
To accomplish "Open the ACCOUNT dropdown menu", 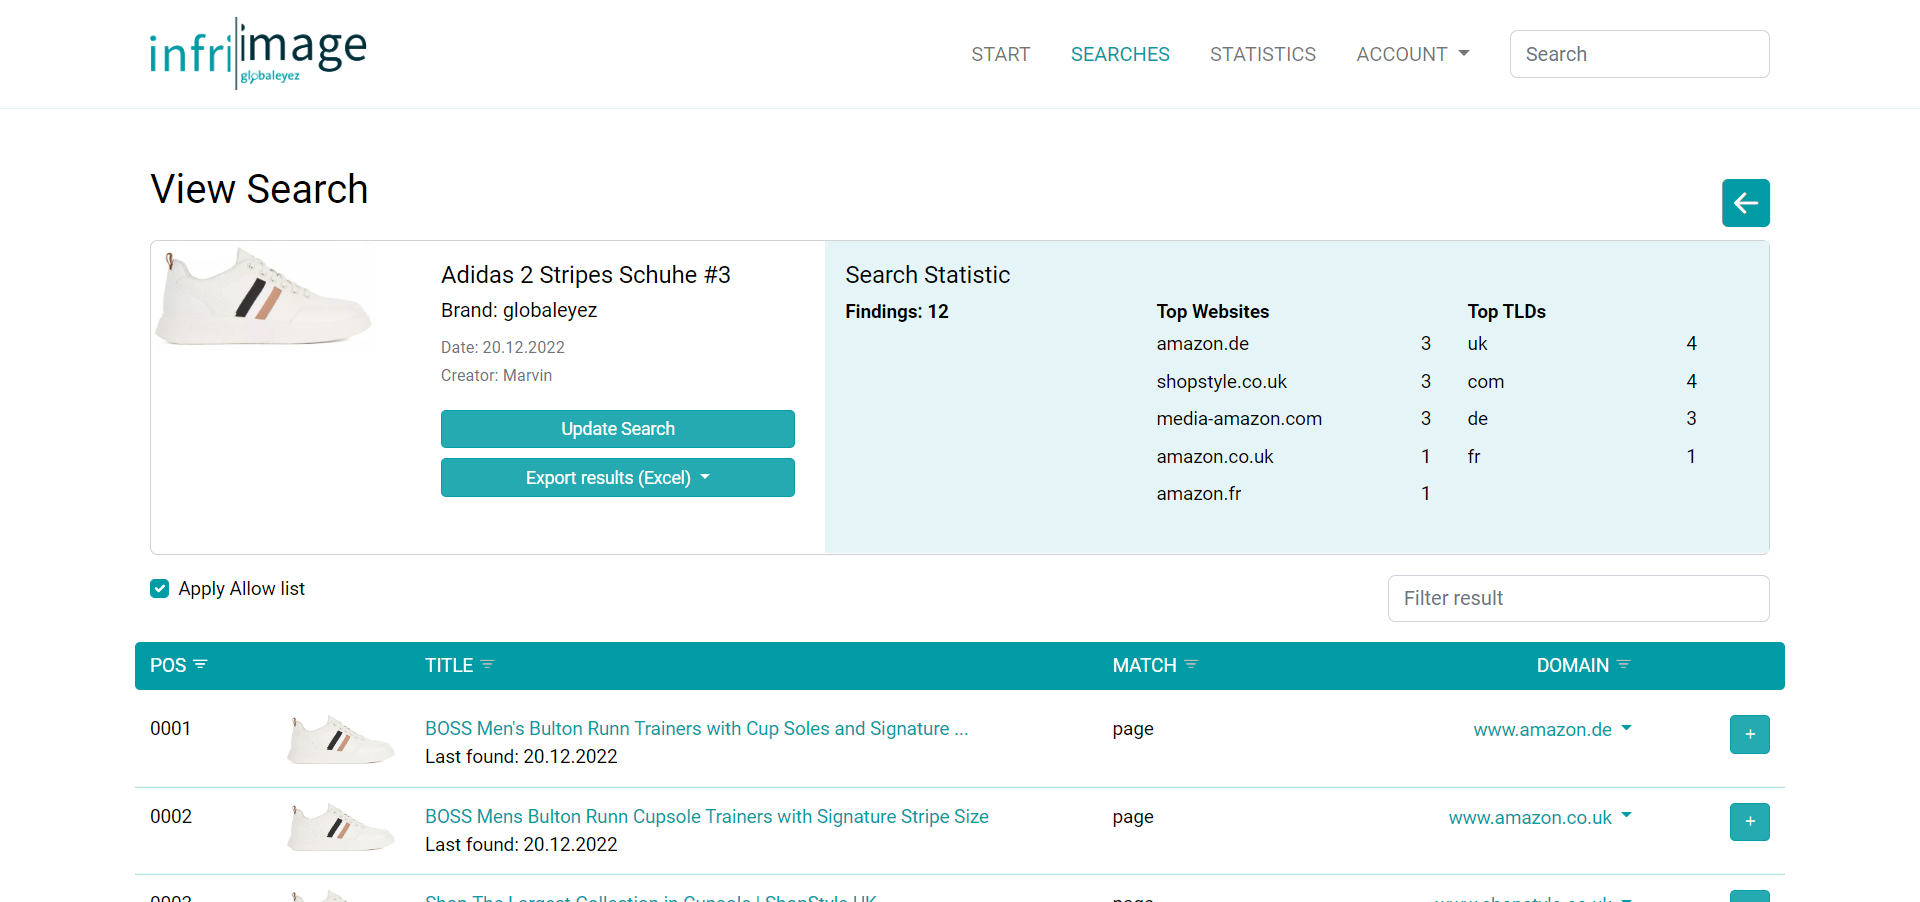I will [x=1412, y=54].
